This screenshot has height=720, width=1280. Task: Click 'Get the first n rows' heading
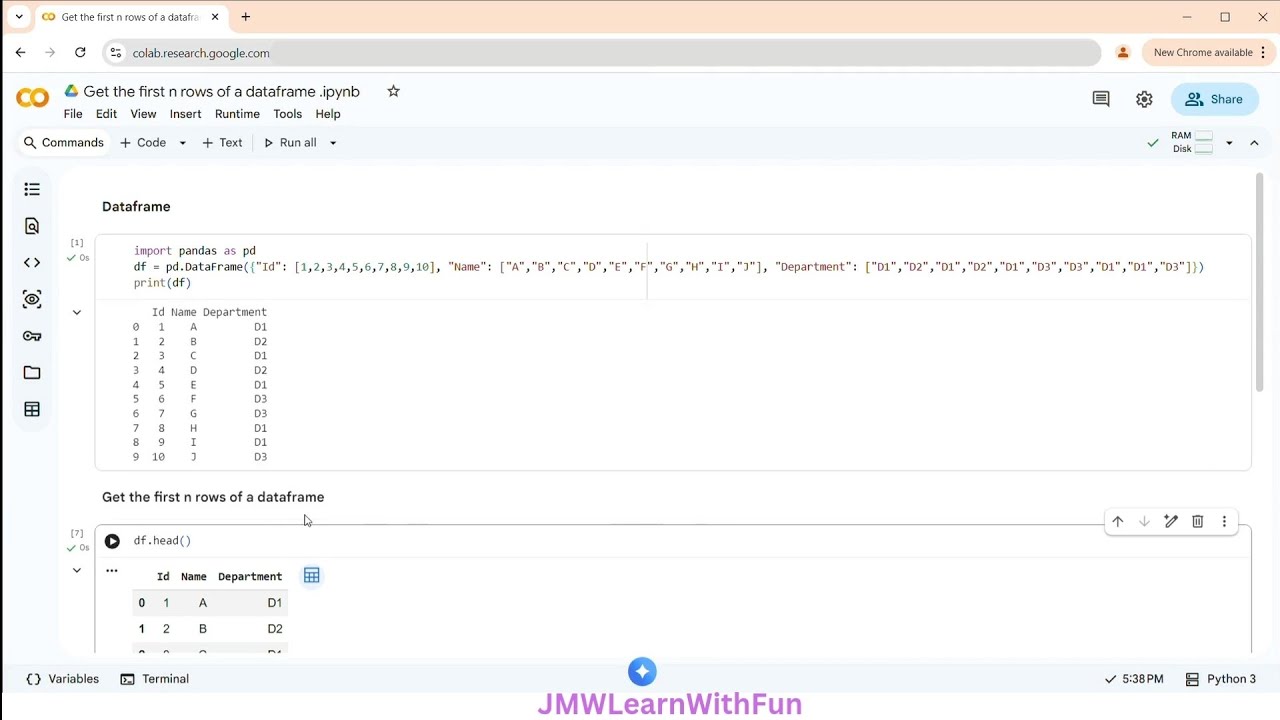tap(213, 497)
